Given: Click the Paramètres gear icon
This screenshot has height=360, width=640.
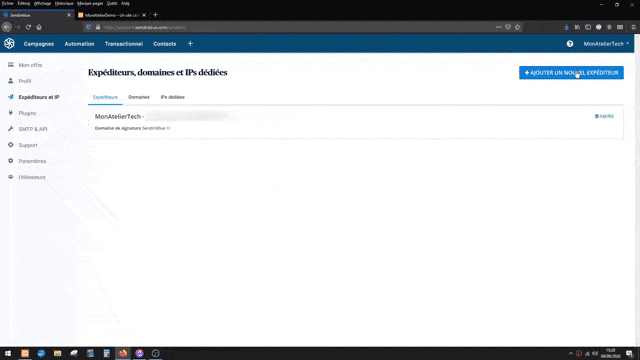Looking at the screenshot, I should tap(11, 160).
